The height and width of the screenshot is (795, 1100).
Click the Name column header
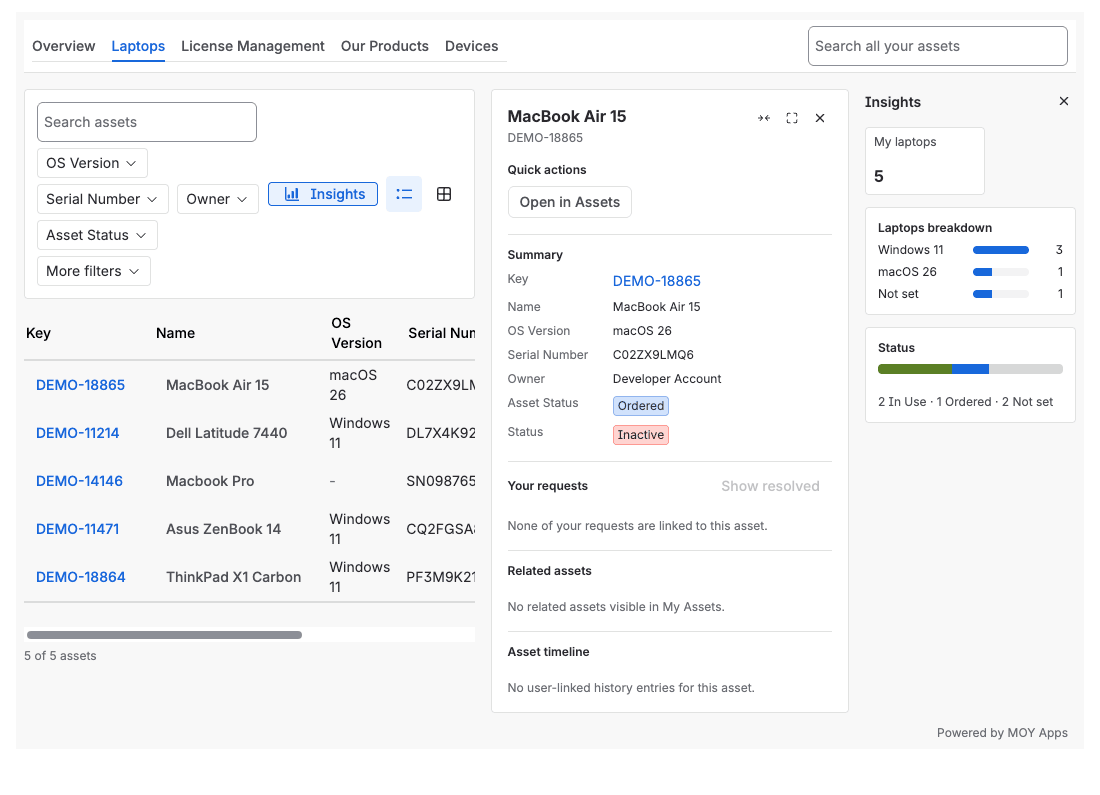pos(175,333)
